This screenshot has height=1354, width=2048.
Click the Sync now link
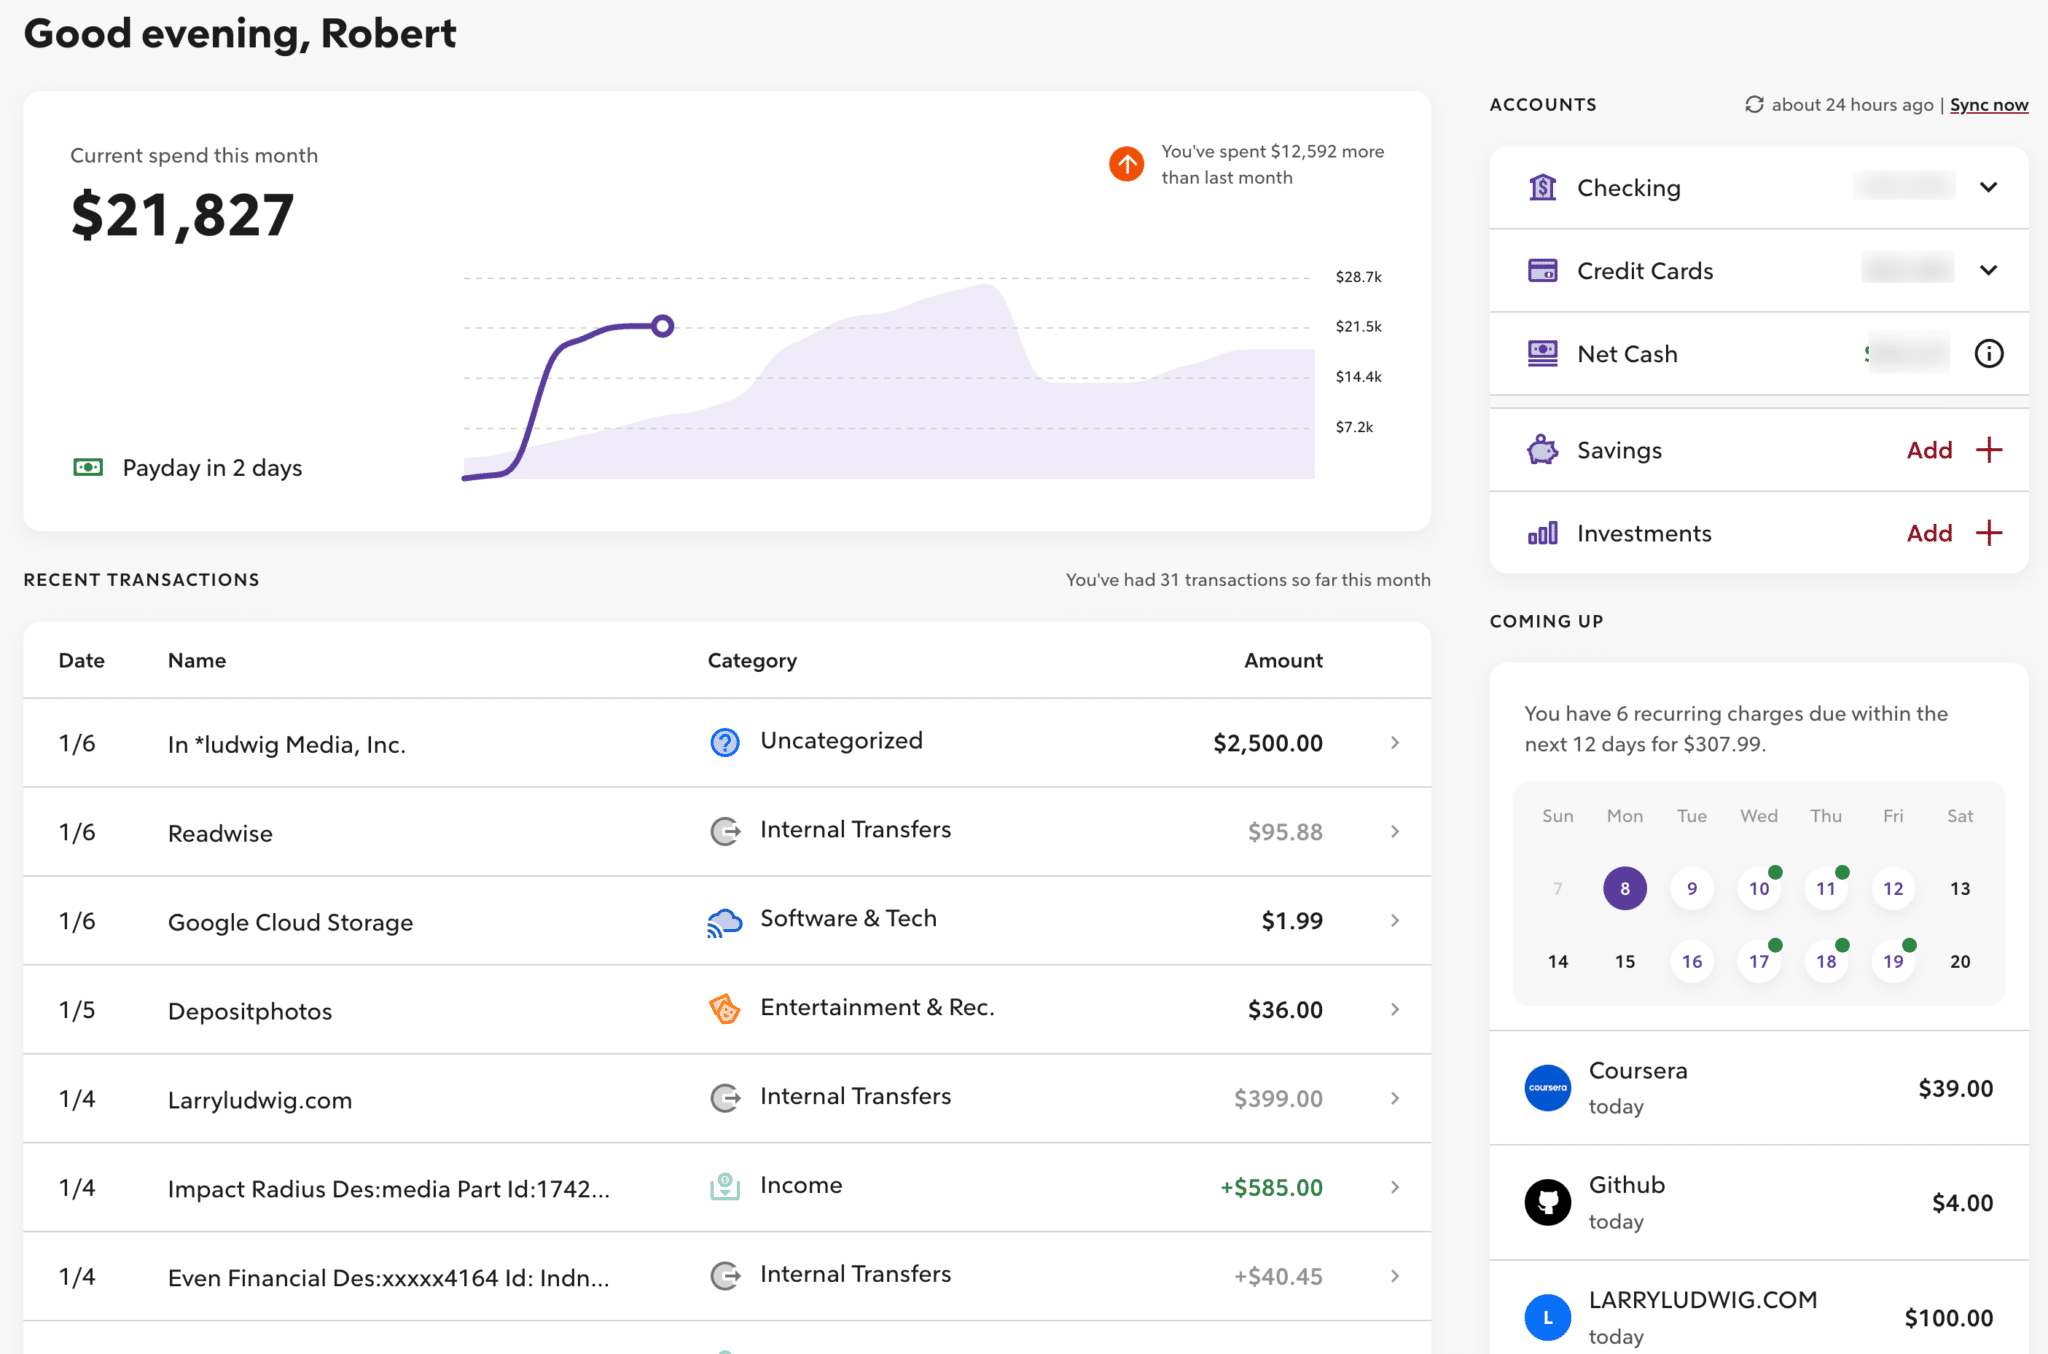[x=1989, y=104]
